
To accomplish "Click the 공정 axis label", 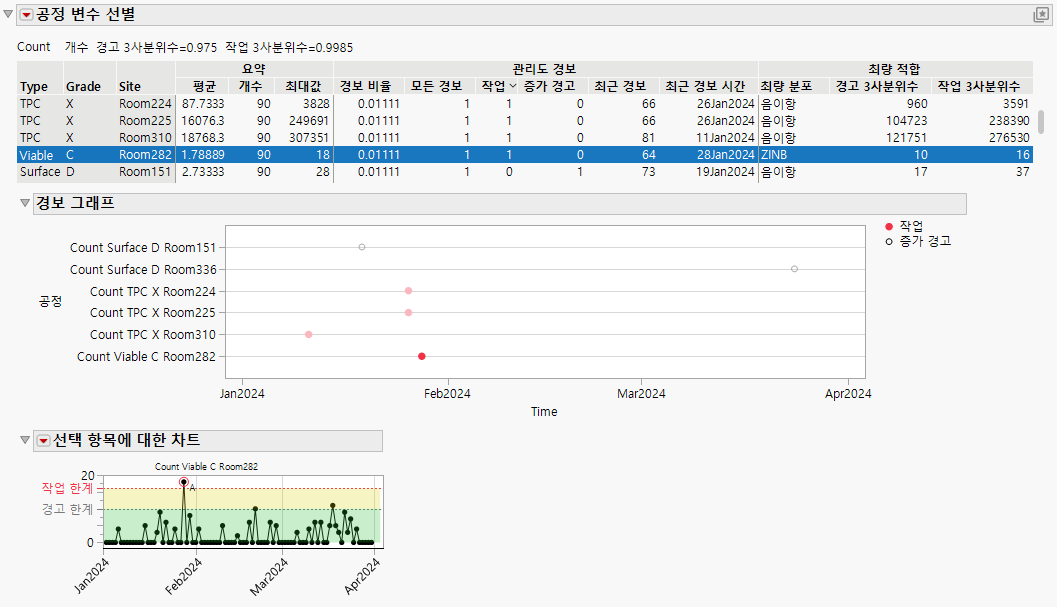I will point(51,301).
